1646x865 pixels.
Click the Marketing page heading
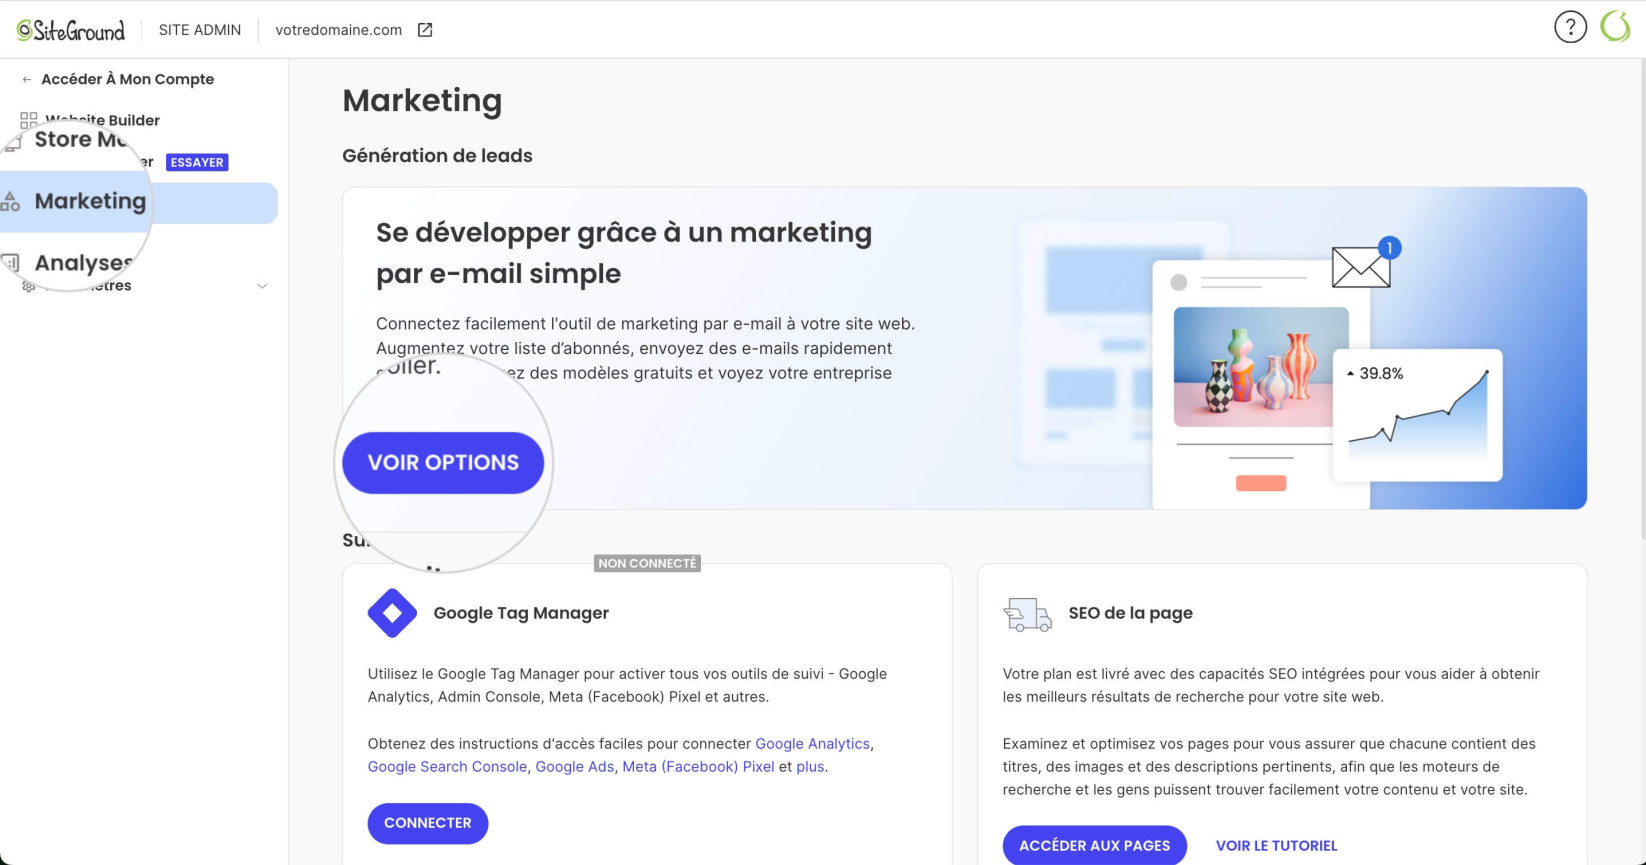[422, 101]
